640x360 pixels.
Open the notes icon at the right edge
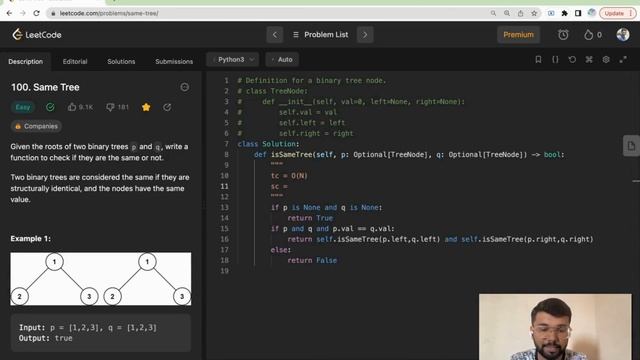[x=631, y=146]
